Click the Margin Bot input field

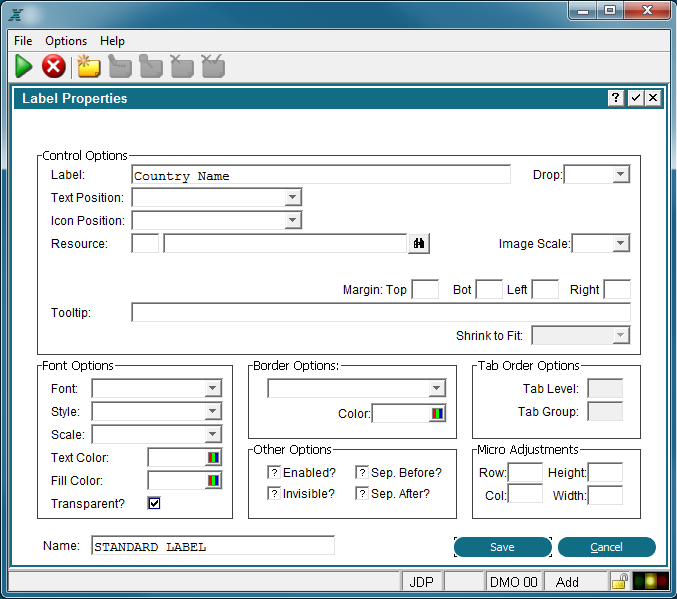click(x=489, y=289)
